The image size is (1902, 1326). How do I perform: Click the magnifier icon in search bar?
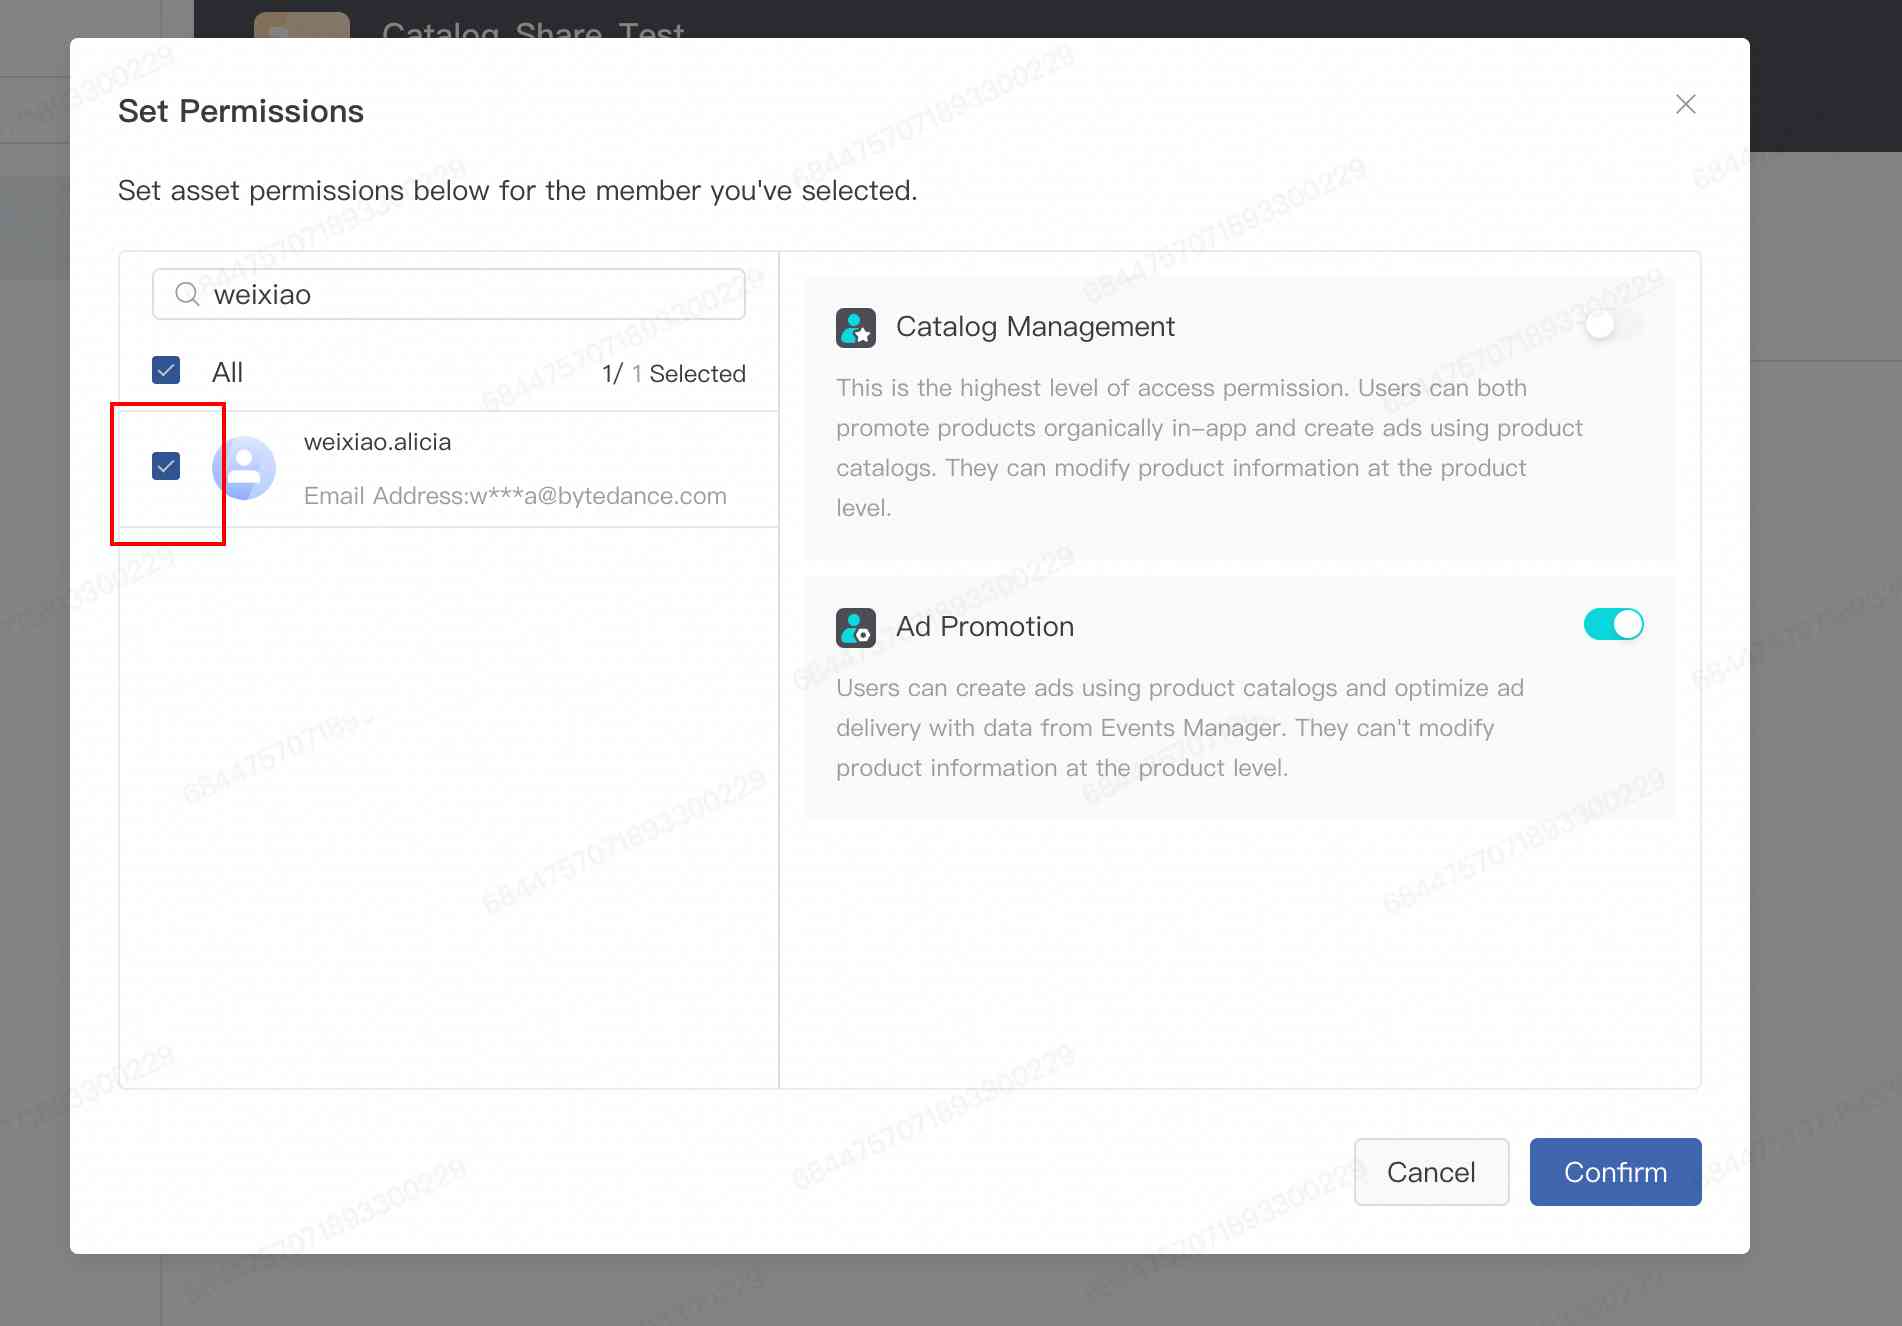(x=186, y=293)
